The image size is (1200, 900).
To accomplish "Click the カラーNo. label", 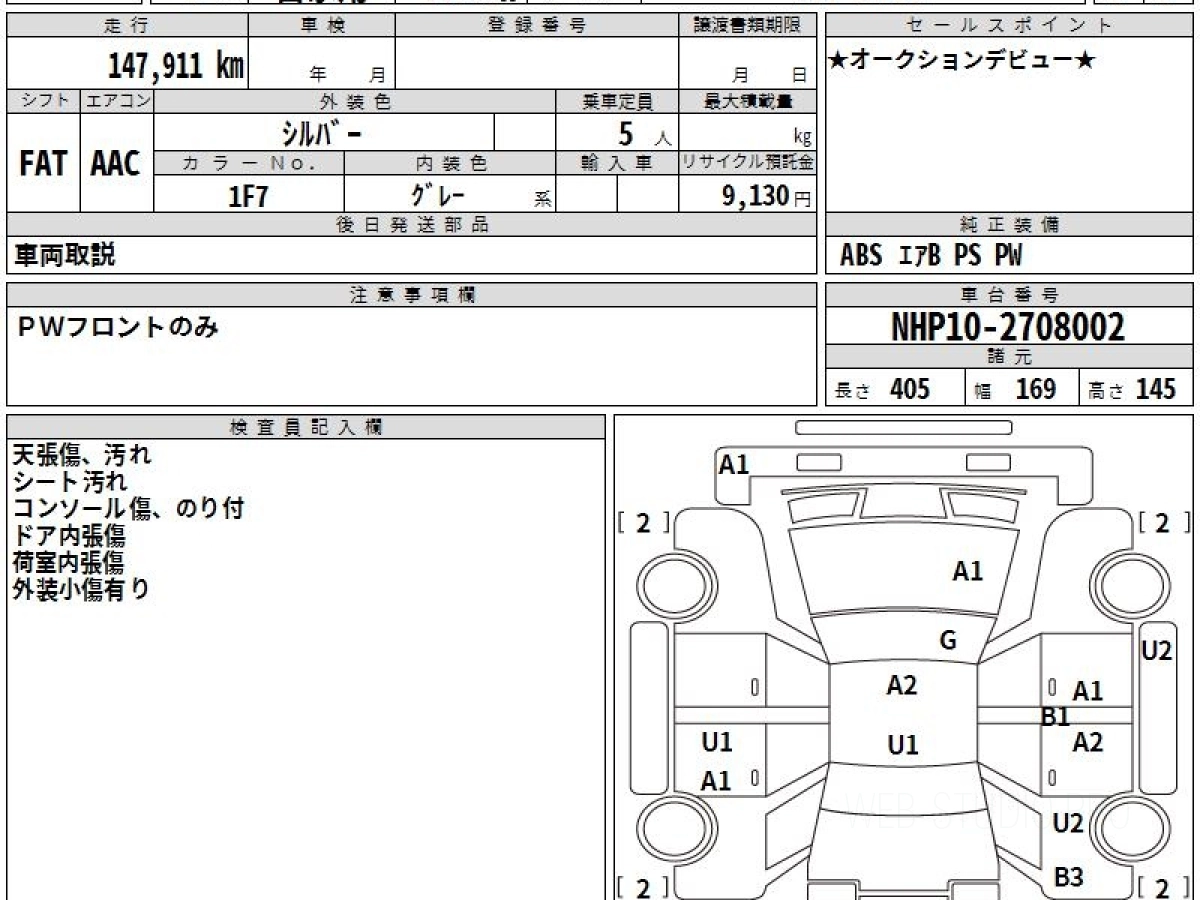I will (249, 163).
